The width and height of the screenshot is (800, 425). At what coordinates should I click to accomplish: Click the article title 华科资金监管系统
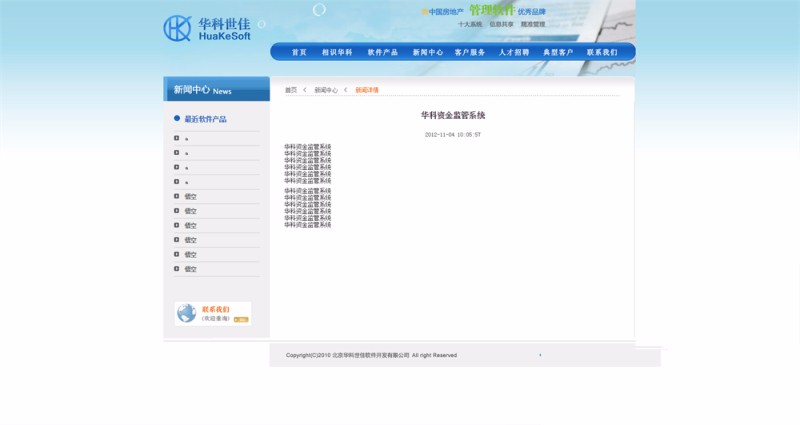(x=453, y=115)
